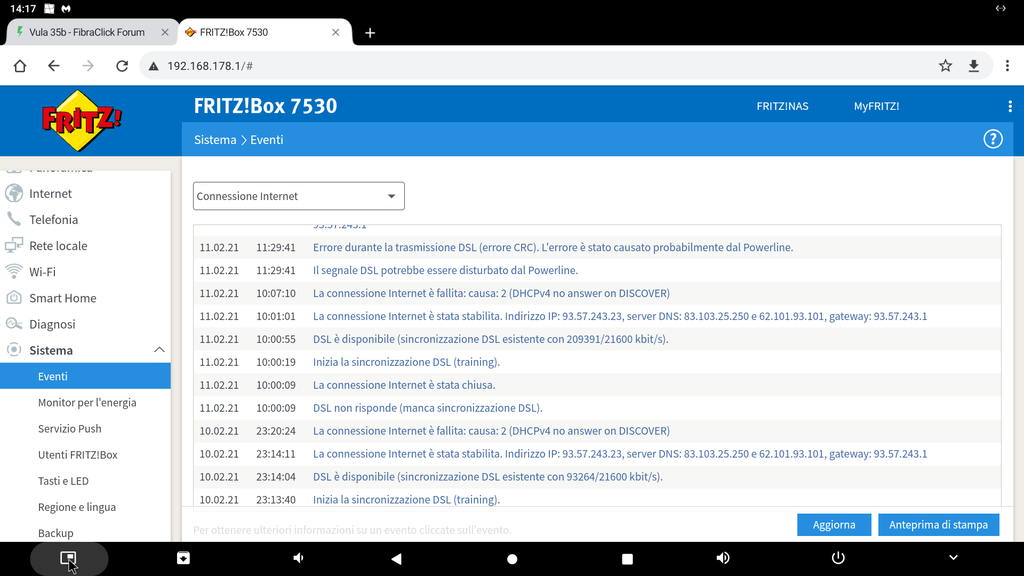Viewport: 1024px width, 576px height.
Task: Open event 'La connessione Internet è stata chiusa'
Action: click(404, 385)
